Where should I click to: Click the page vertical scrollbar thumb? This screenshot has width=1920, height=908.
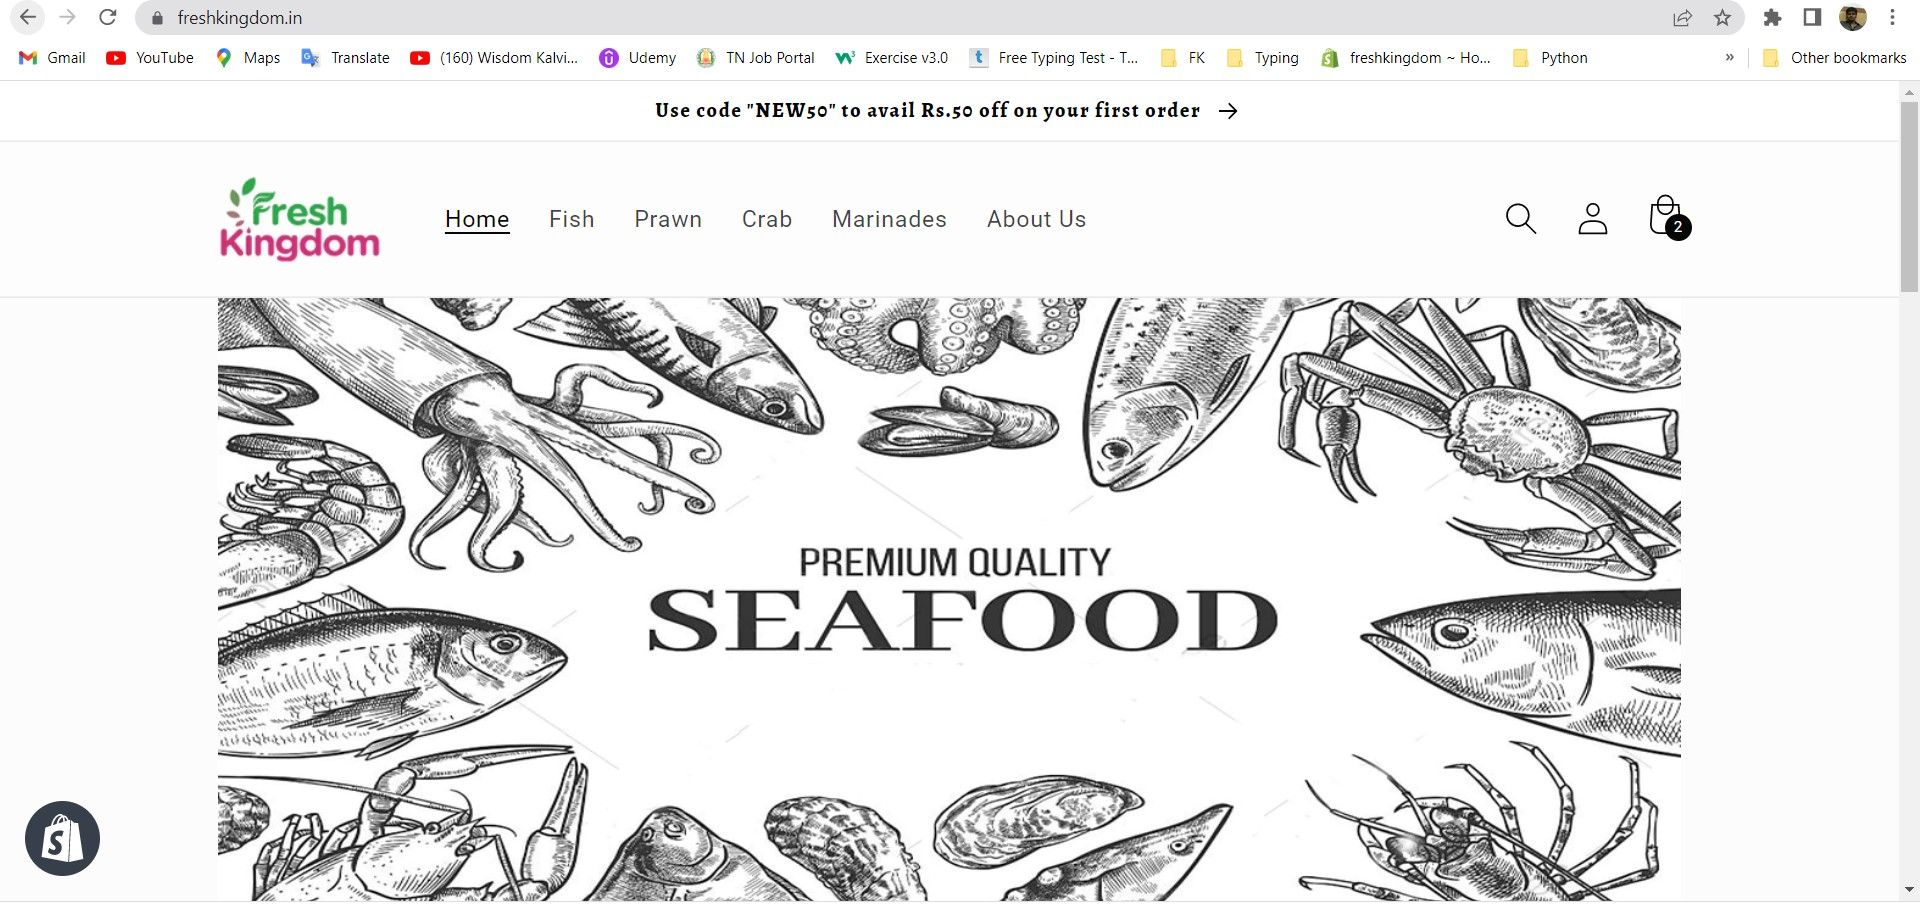pyautogui.click(x=1909, y=195)
